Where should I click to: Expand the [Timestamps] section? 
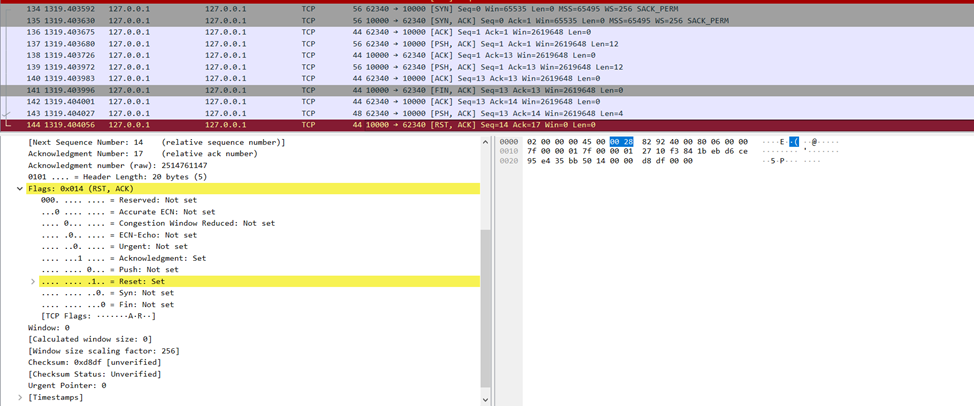pyautogui.click(x=21, y=397)
